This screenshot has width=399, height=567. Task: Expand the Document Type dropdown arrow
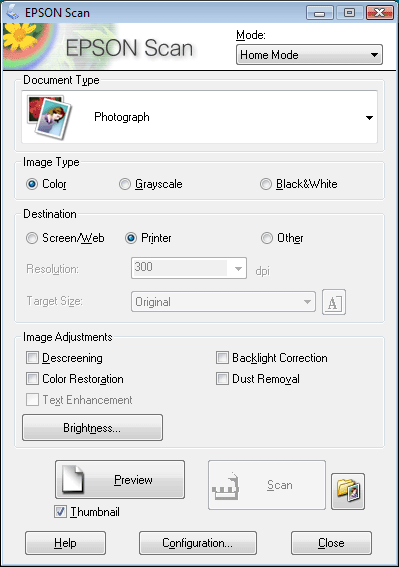pyautogui.click(x=369, y=118)
